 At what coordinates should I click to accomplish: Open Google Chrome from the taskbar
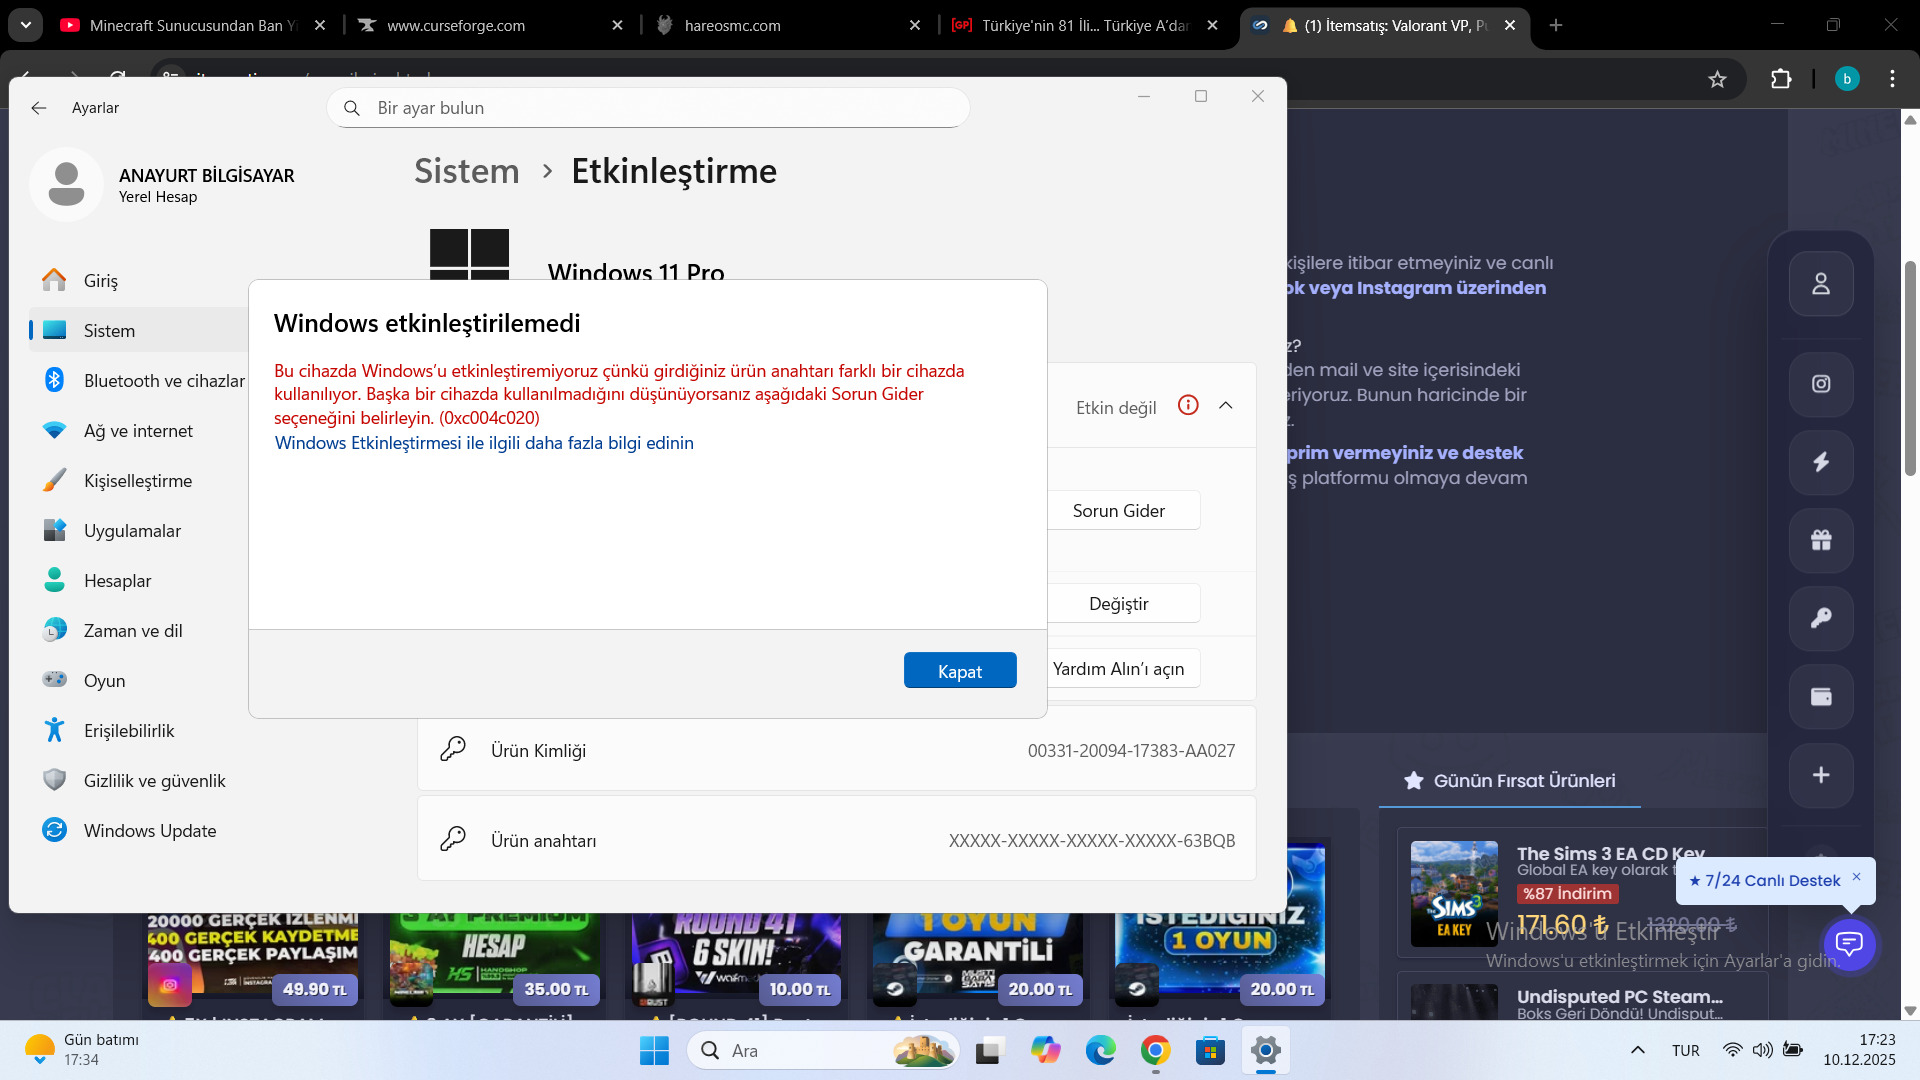(x=1155, y=1051)
